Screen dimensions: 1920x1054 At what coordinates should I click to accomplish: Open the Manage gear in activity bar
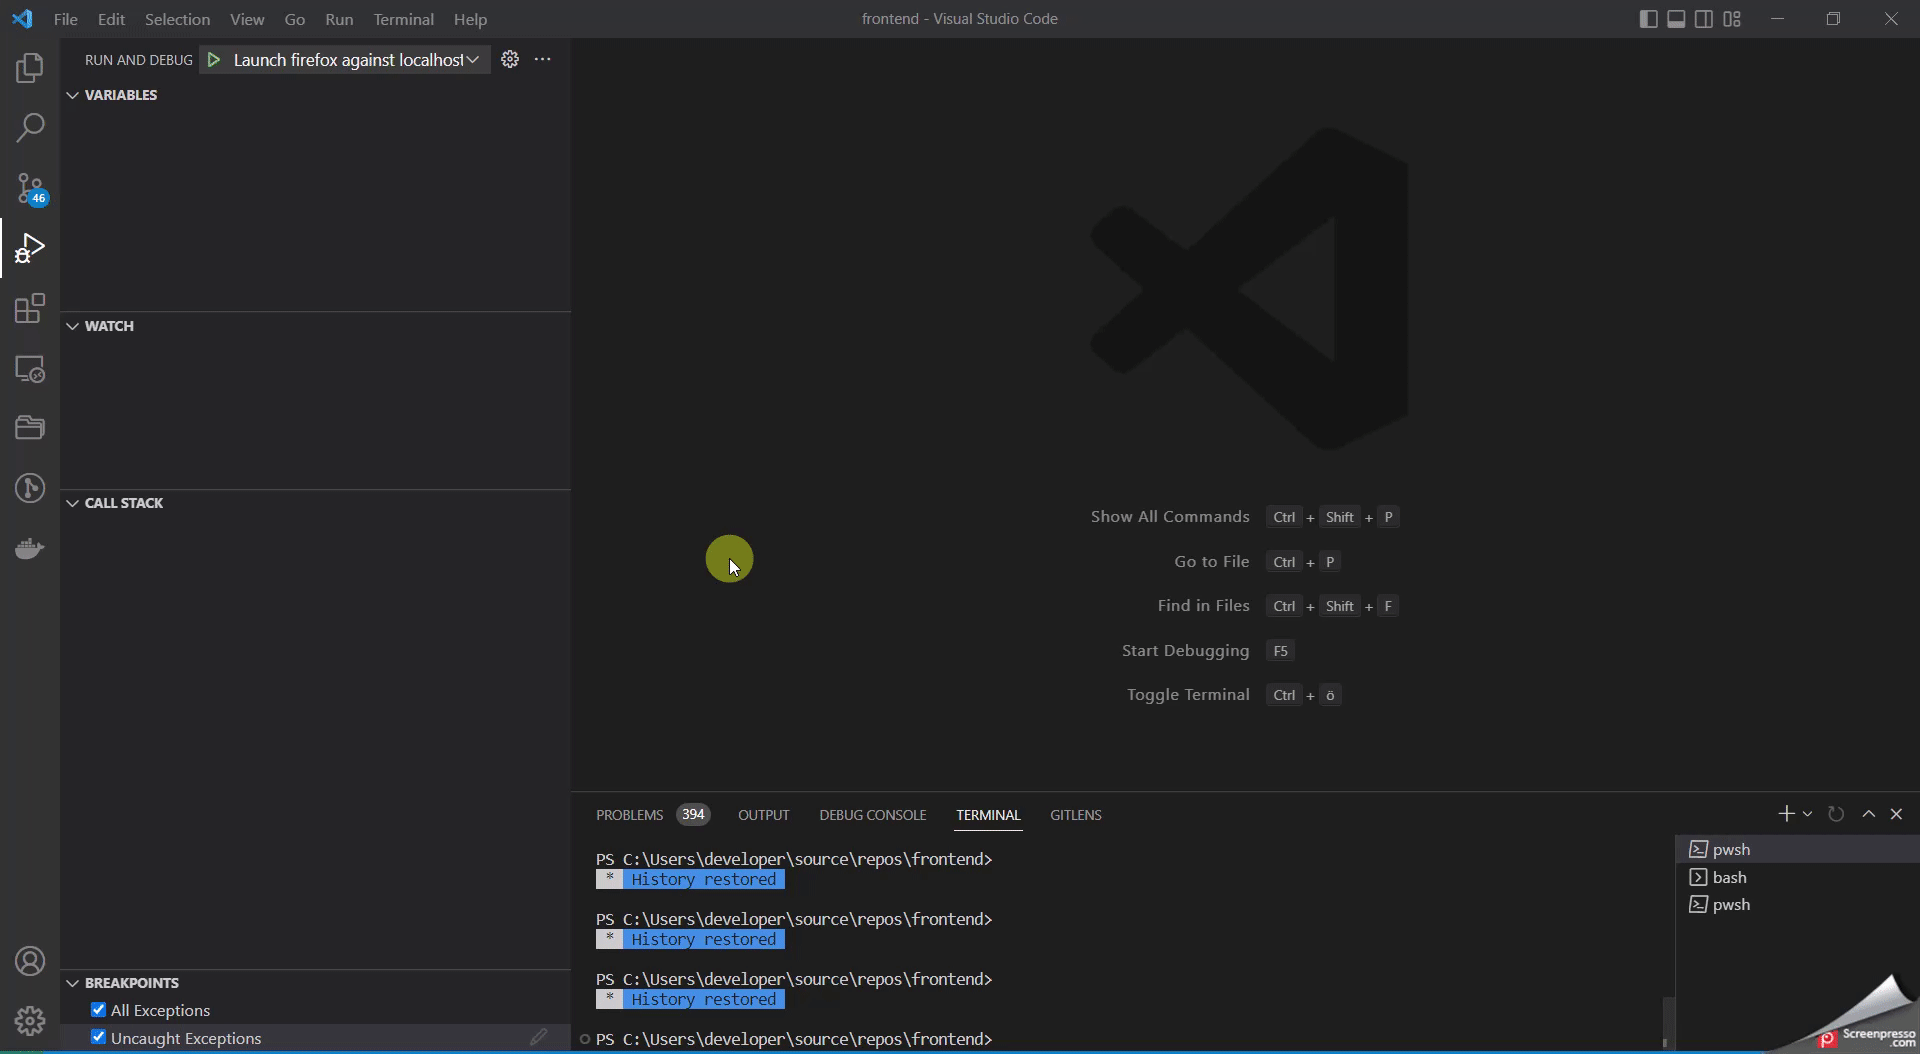(30, 1021)
